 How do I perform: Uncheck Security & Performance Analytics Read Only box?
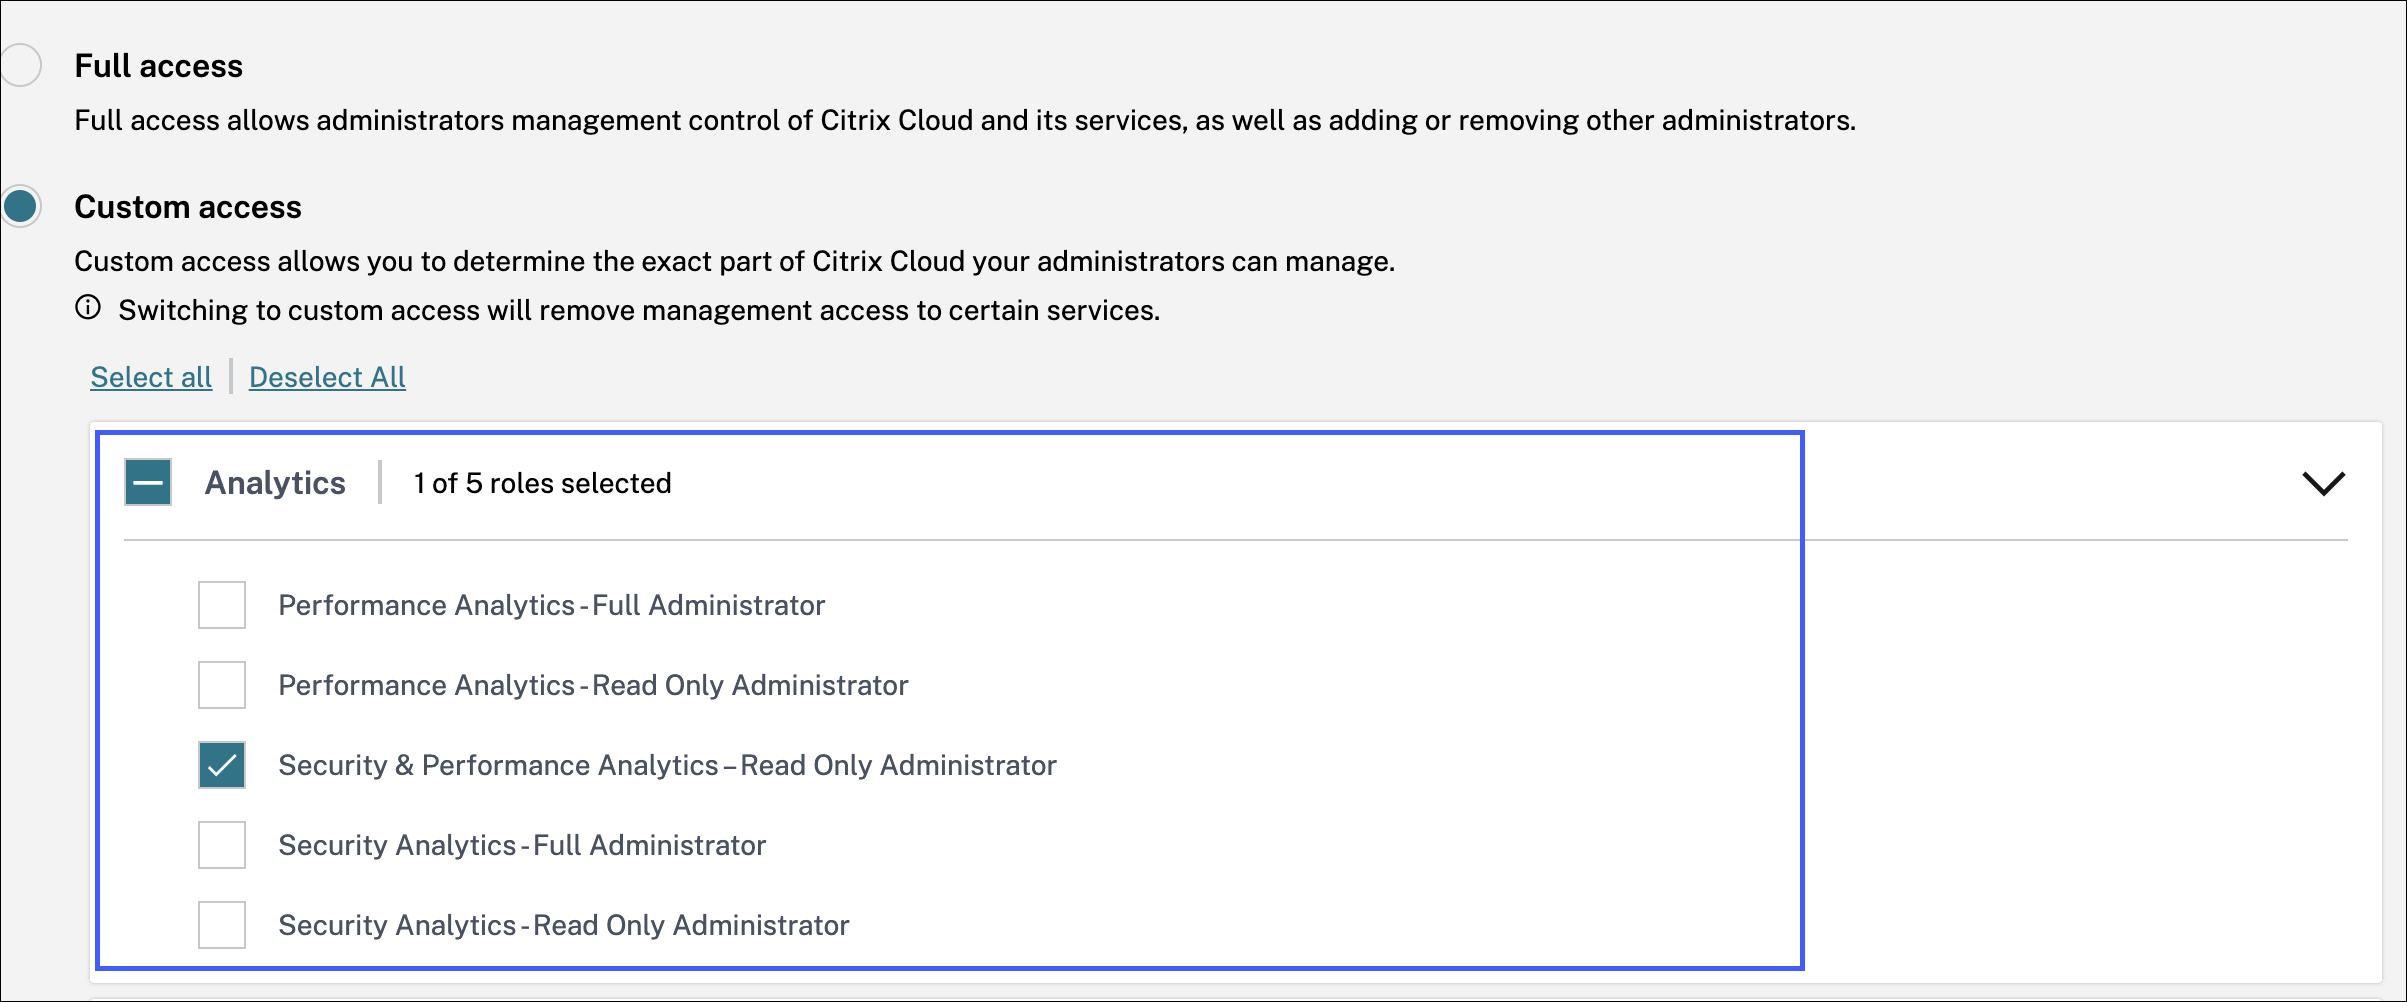coord(222,765)
